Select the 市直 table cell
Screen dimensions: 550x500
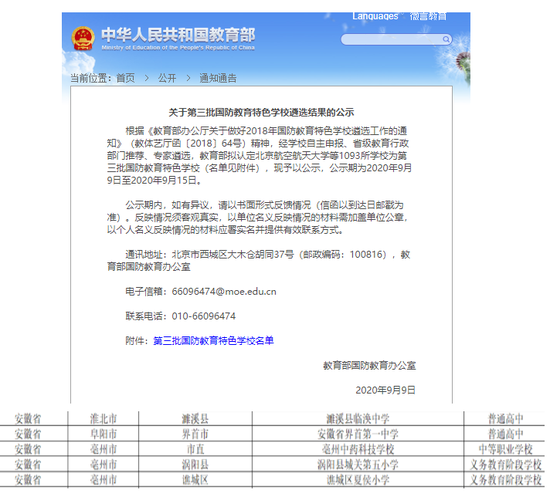point(195,449)
